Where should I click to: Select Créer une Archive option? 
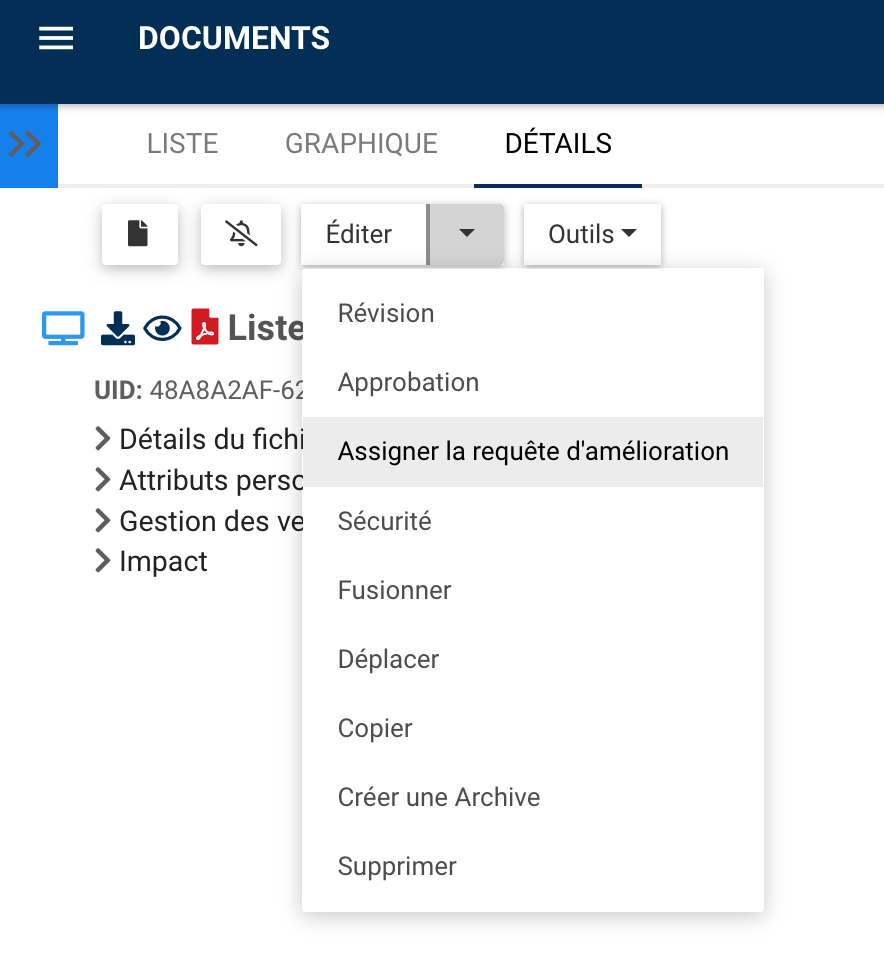tap(439, 798)
